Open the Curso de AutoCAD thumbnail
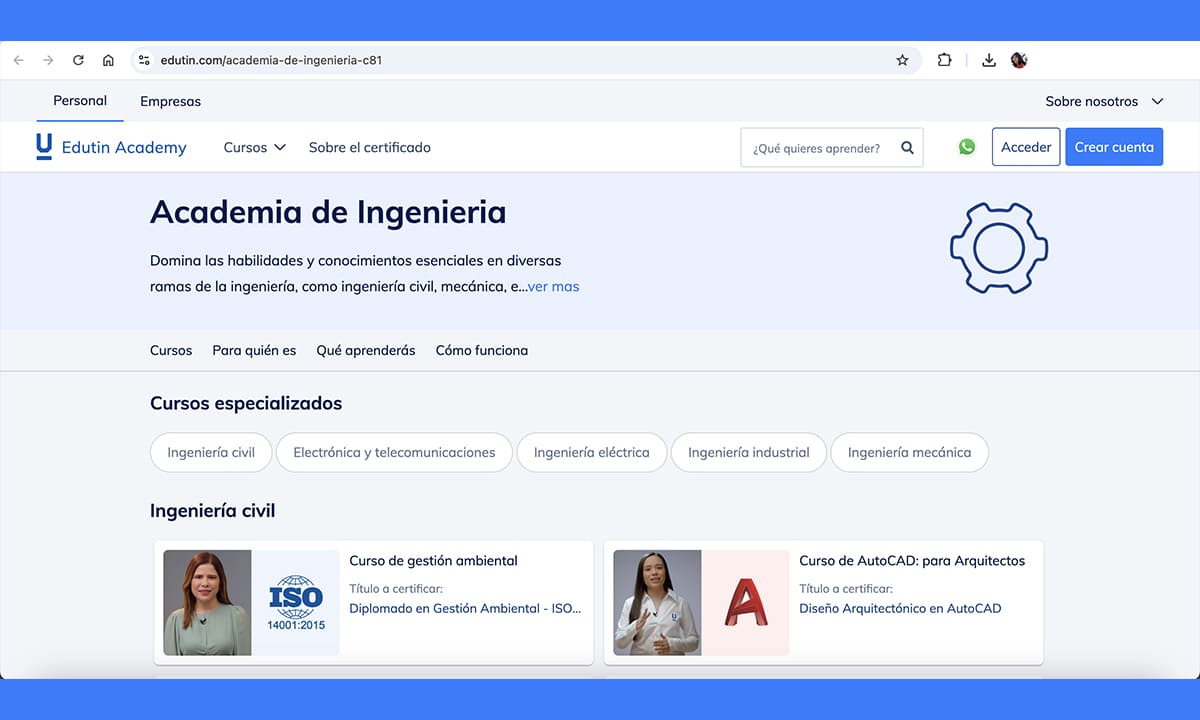The width and height of the screenshot is (1200, 720). click(x=701, y=603)
